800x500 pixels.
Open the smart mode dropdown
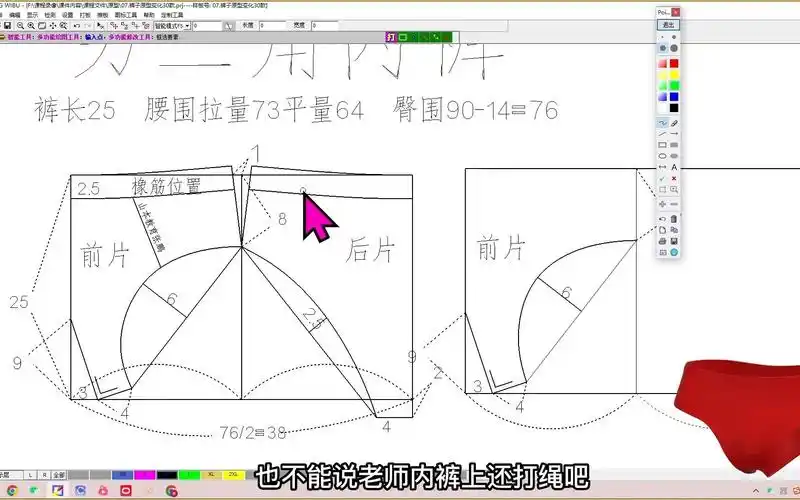[x=172, y=26]
